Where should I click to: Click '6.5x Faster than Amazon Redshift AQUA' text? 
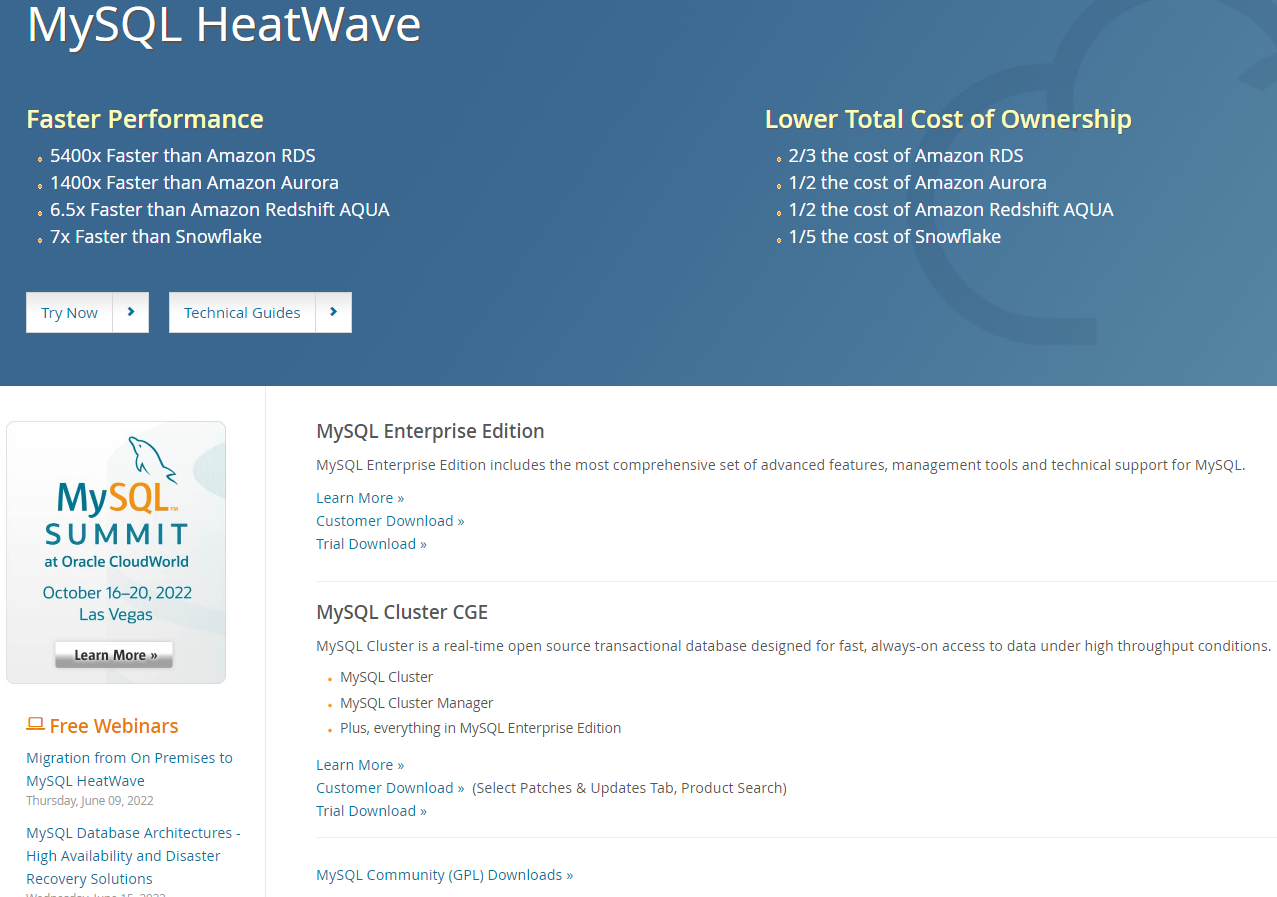point(220,210)
